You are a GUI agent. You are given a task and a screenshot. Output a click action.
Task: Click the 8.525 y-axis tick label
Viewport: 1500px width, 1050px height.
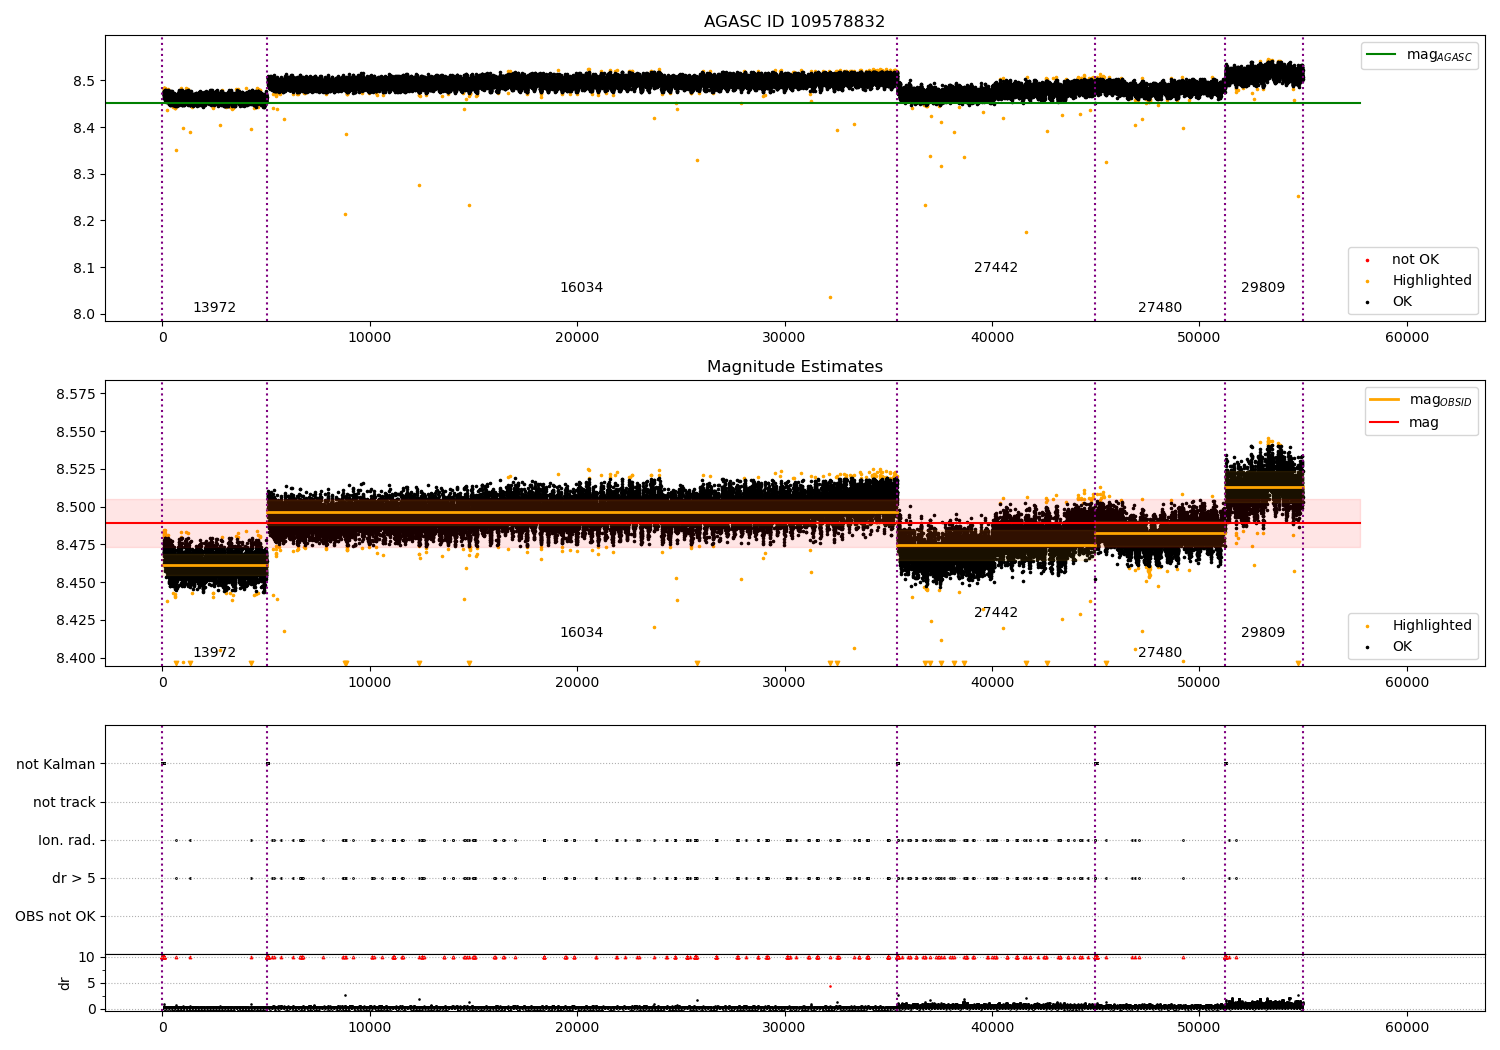[x=76, y=470]
